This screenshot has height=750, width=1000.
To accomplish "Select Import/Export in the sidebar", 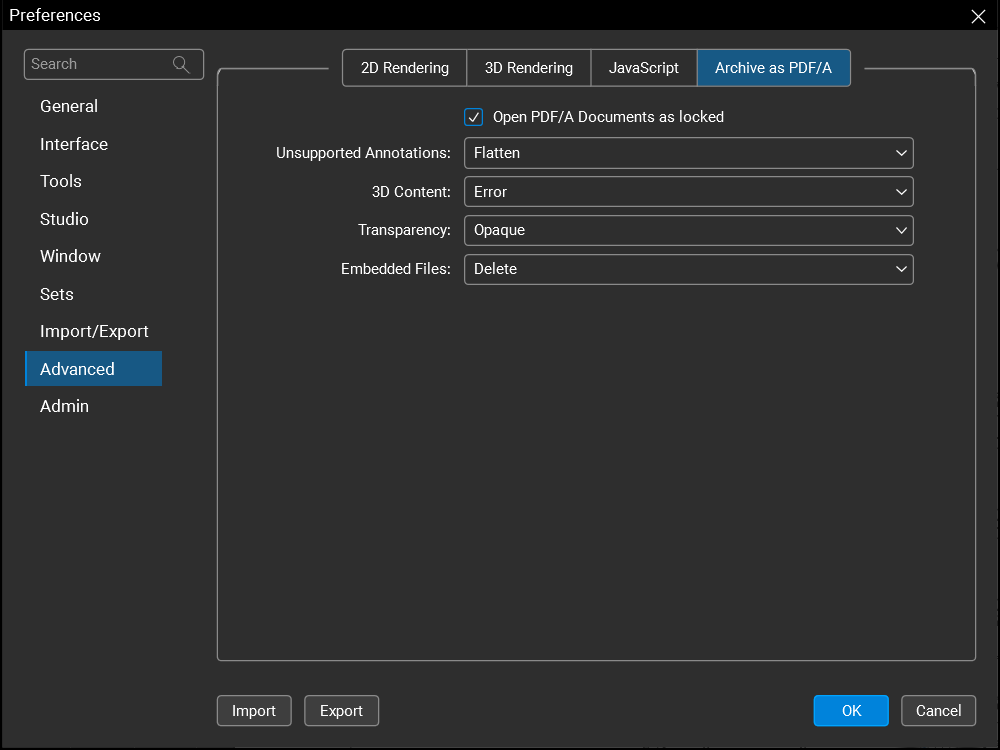I will 94,331.
